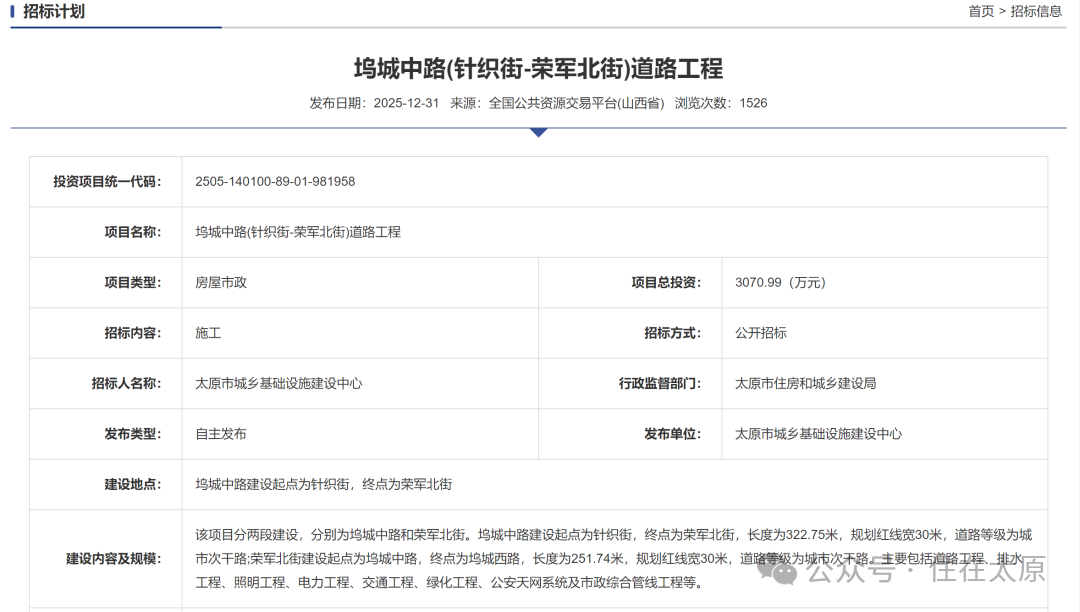Open the 招标信息 breadcrumb link
This screenshot has height=612, width=1080.
pyautogui.click(x=1037, y=10)
